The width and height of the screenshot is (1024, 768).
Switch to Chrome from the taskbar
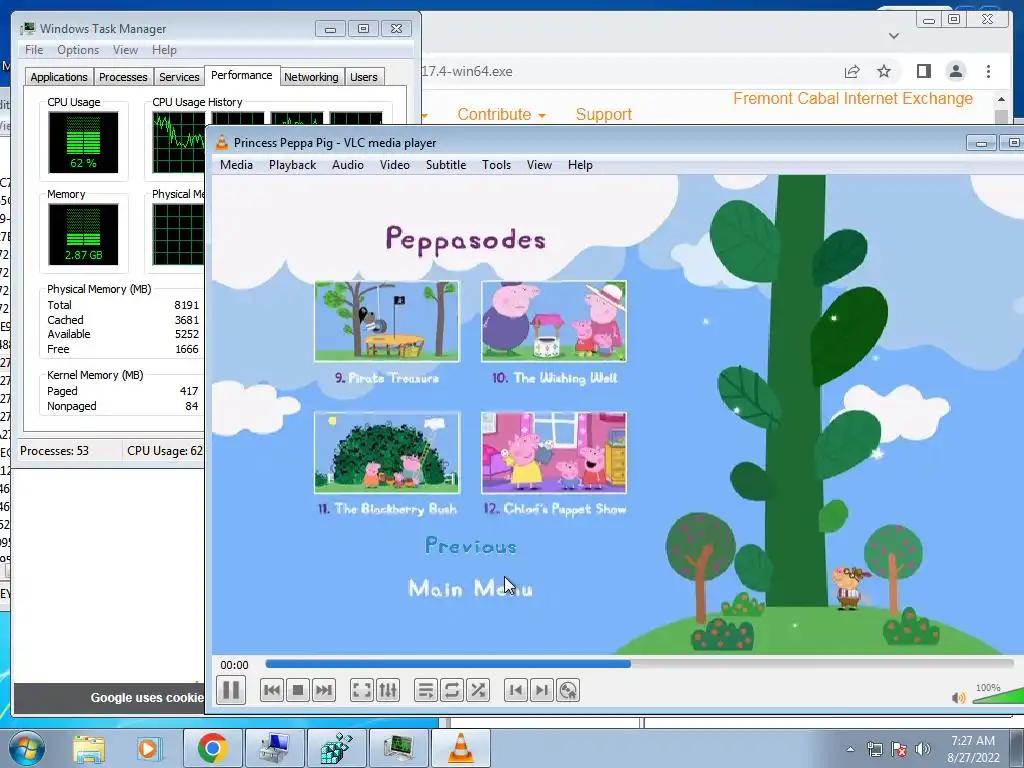(x=212, y=748)
